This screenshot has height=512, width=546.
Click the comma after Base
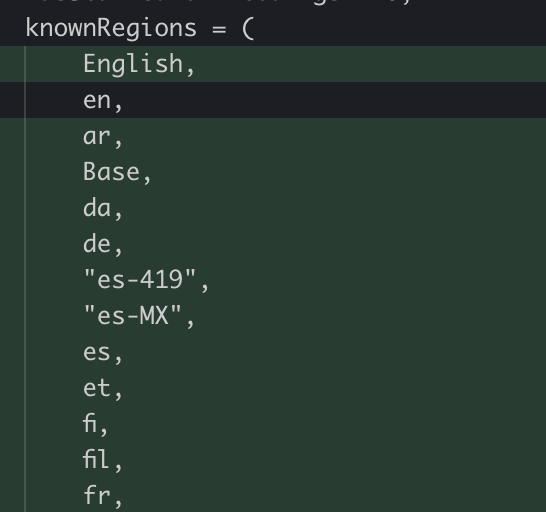coord(147,179)
